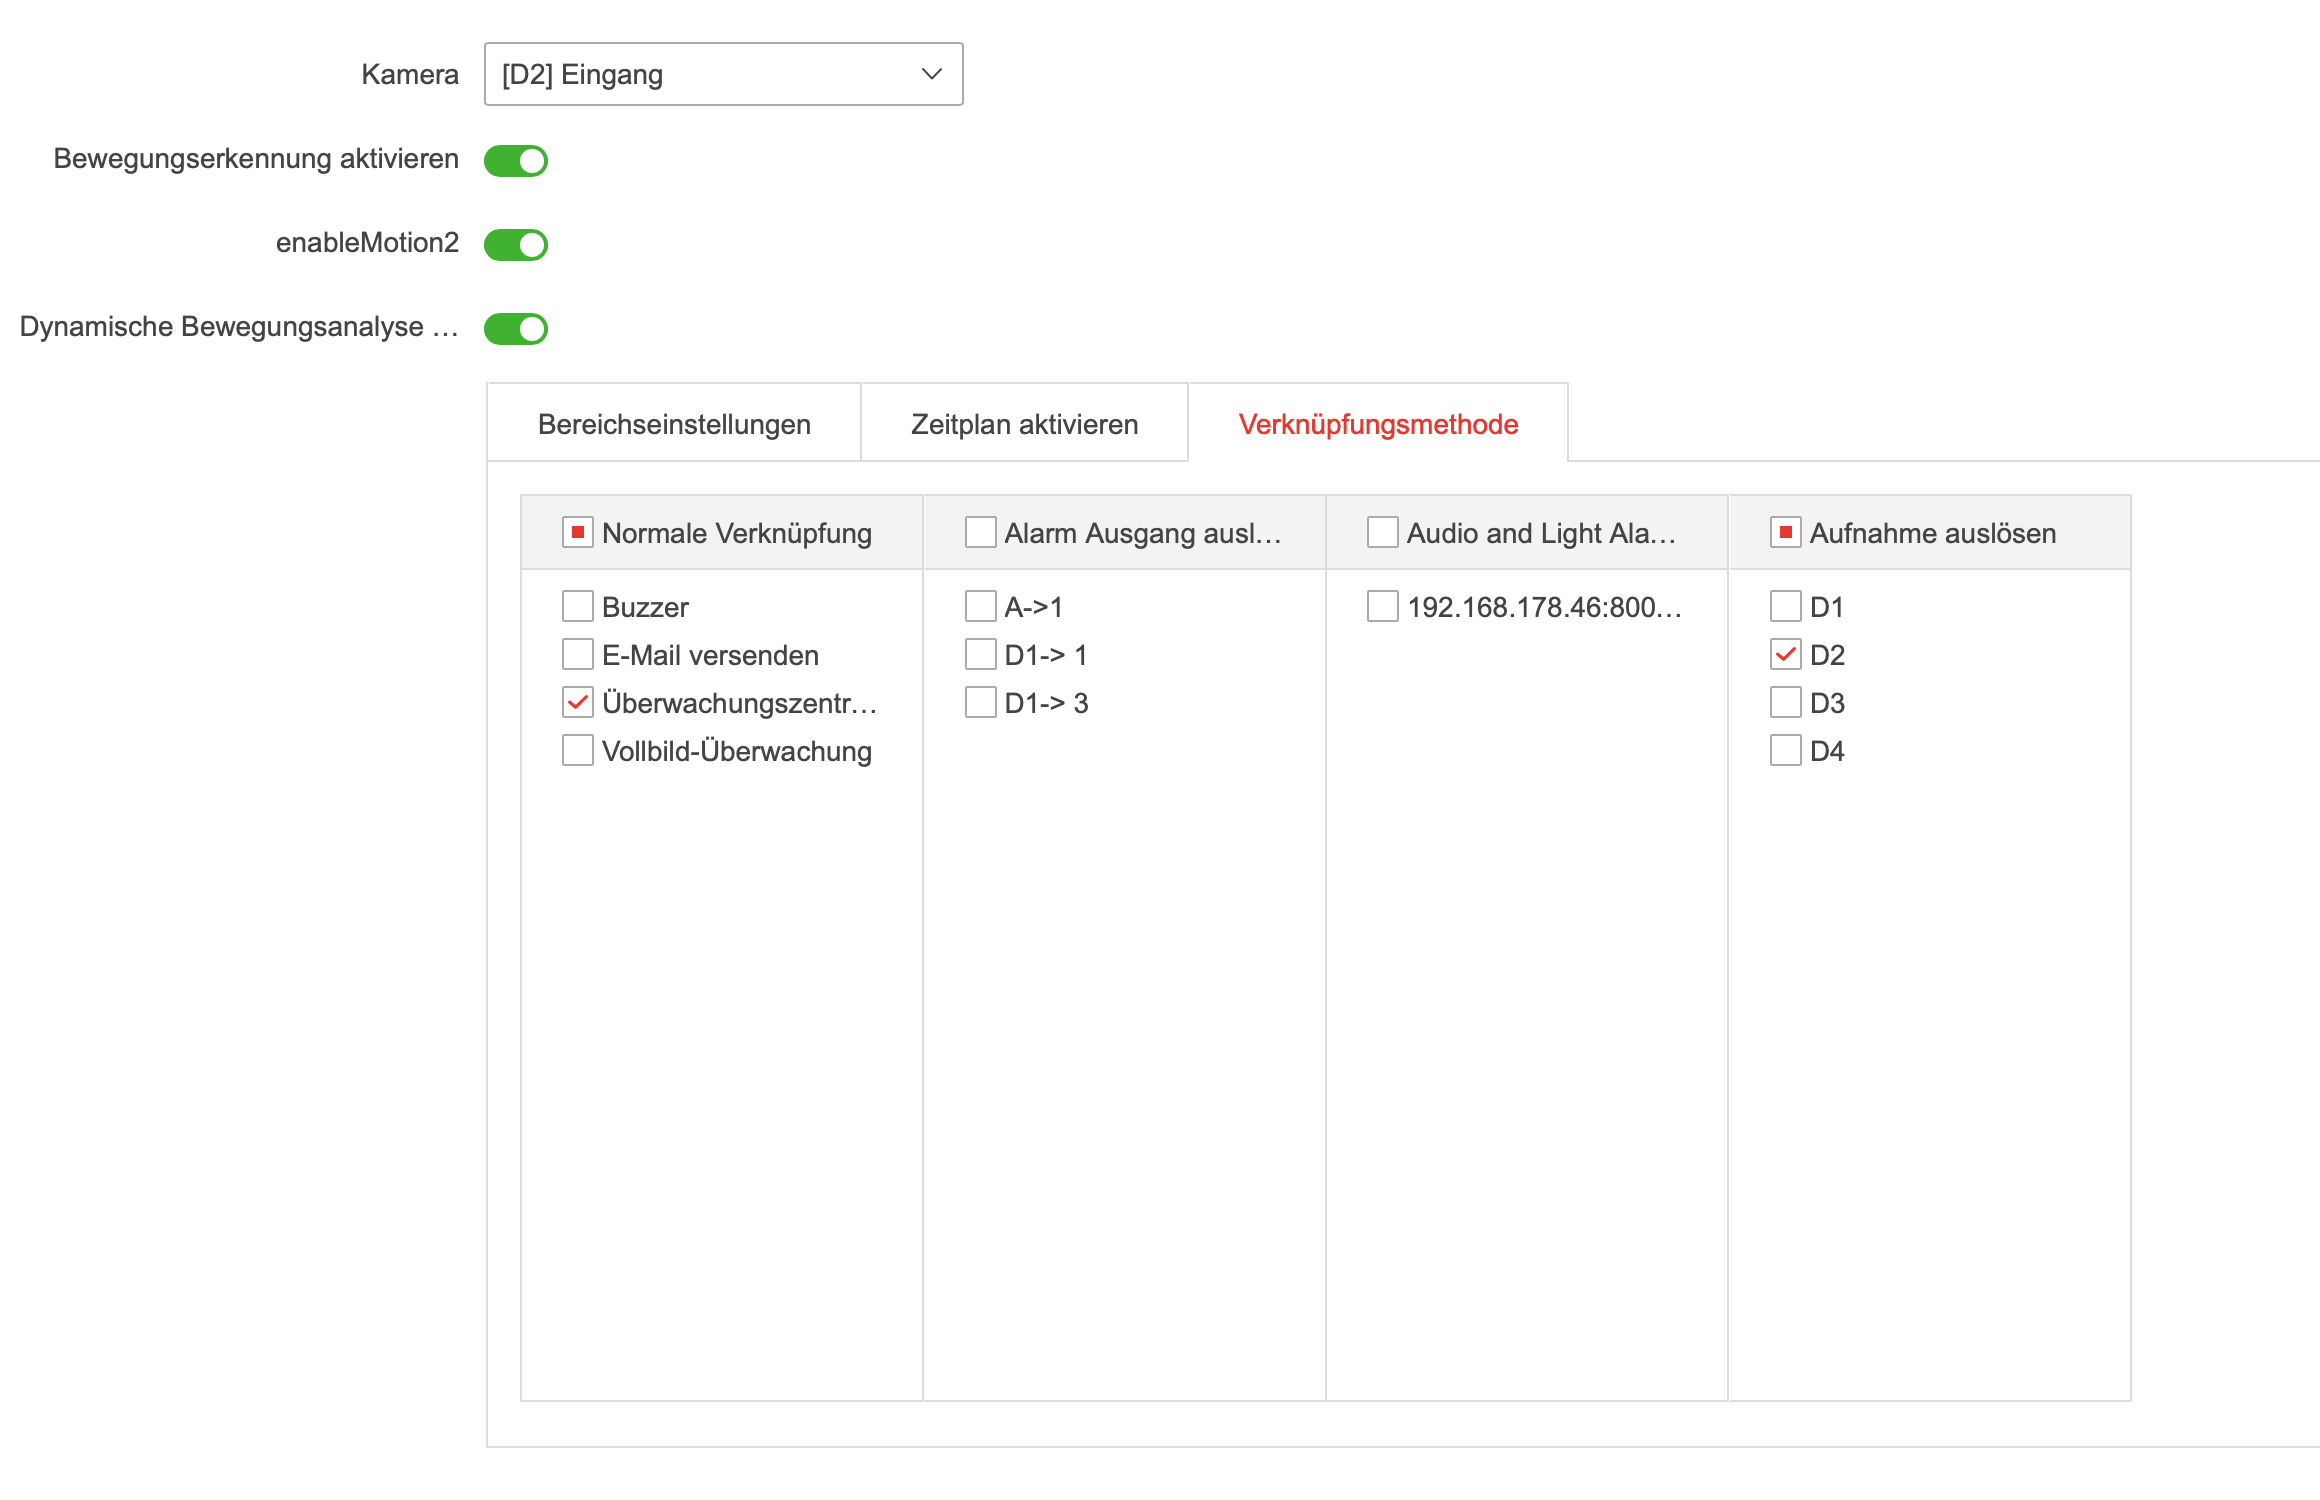Image resolution: width=2320 pixels, height=1500 pixels.
Task: Enable the Buzzer checkbox
Action: [x=578, y=606]
